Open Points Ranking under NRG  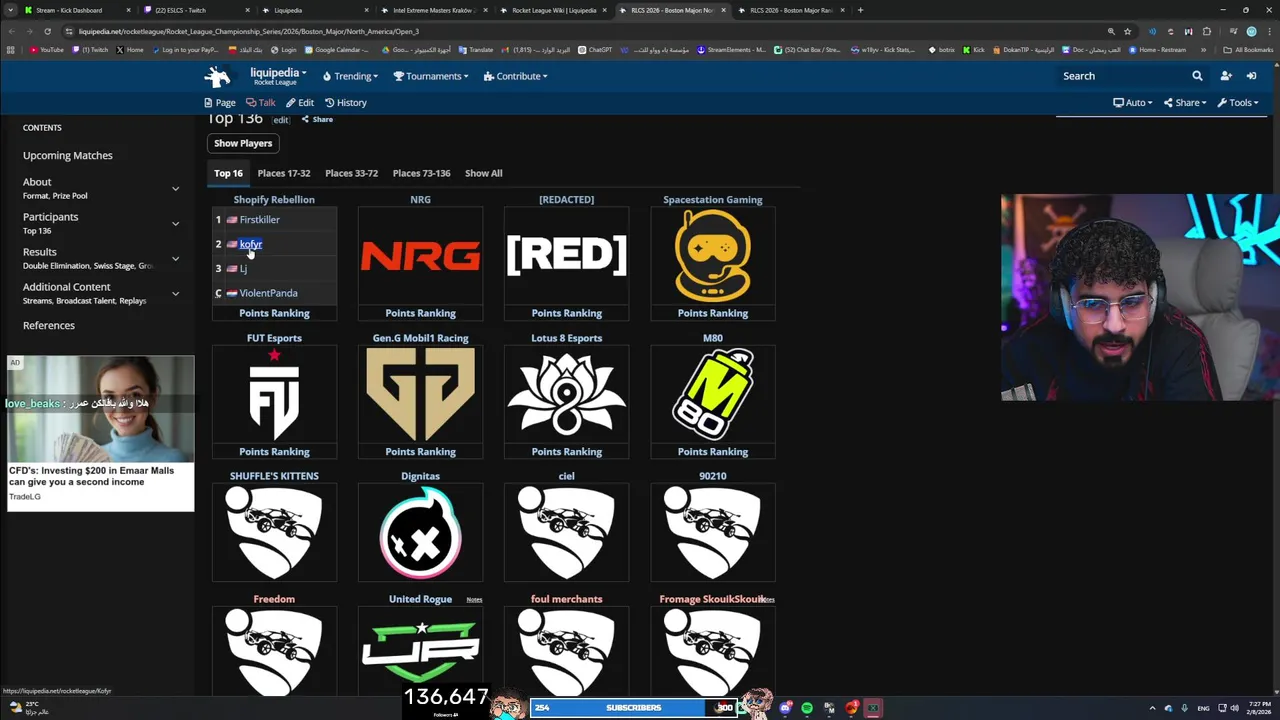point(420,313)
